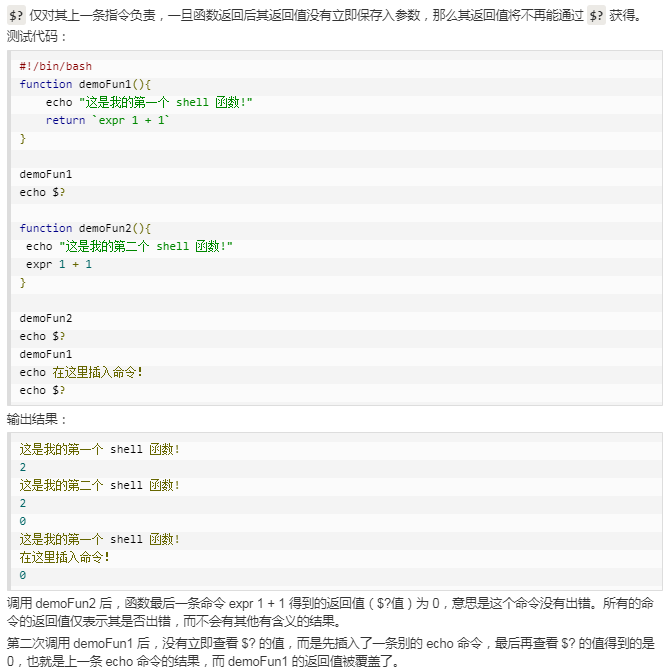This screenshot has width=669, height=670.
Task: Click the first inline "$?" code at paragraph start
Action: [x=16, y=15]
